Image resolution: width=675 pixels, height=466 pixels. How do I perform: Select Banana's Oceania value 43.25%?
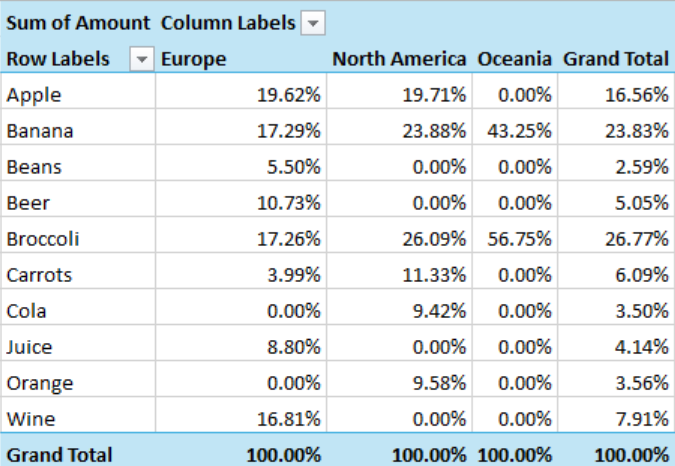coord(524,132)
